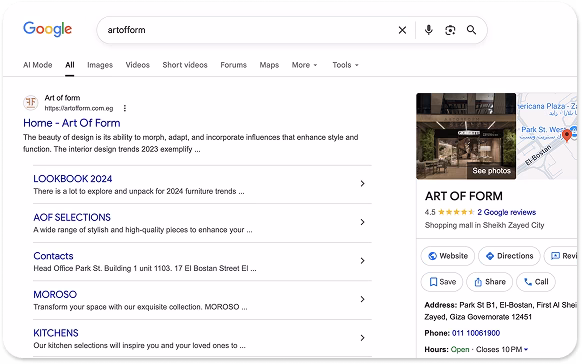Screen dimensions: 582x364
Task: Open the MOROSO sitelink
Action: click(x=55, y=295)
